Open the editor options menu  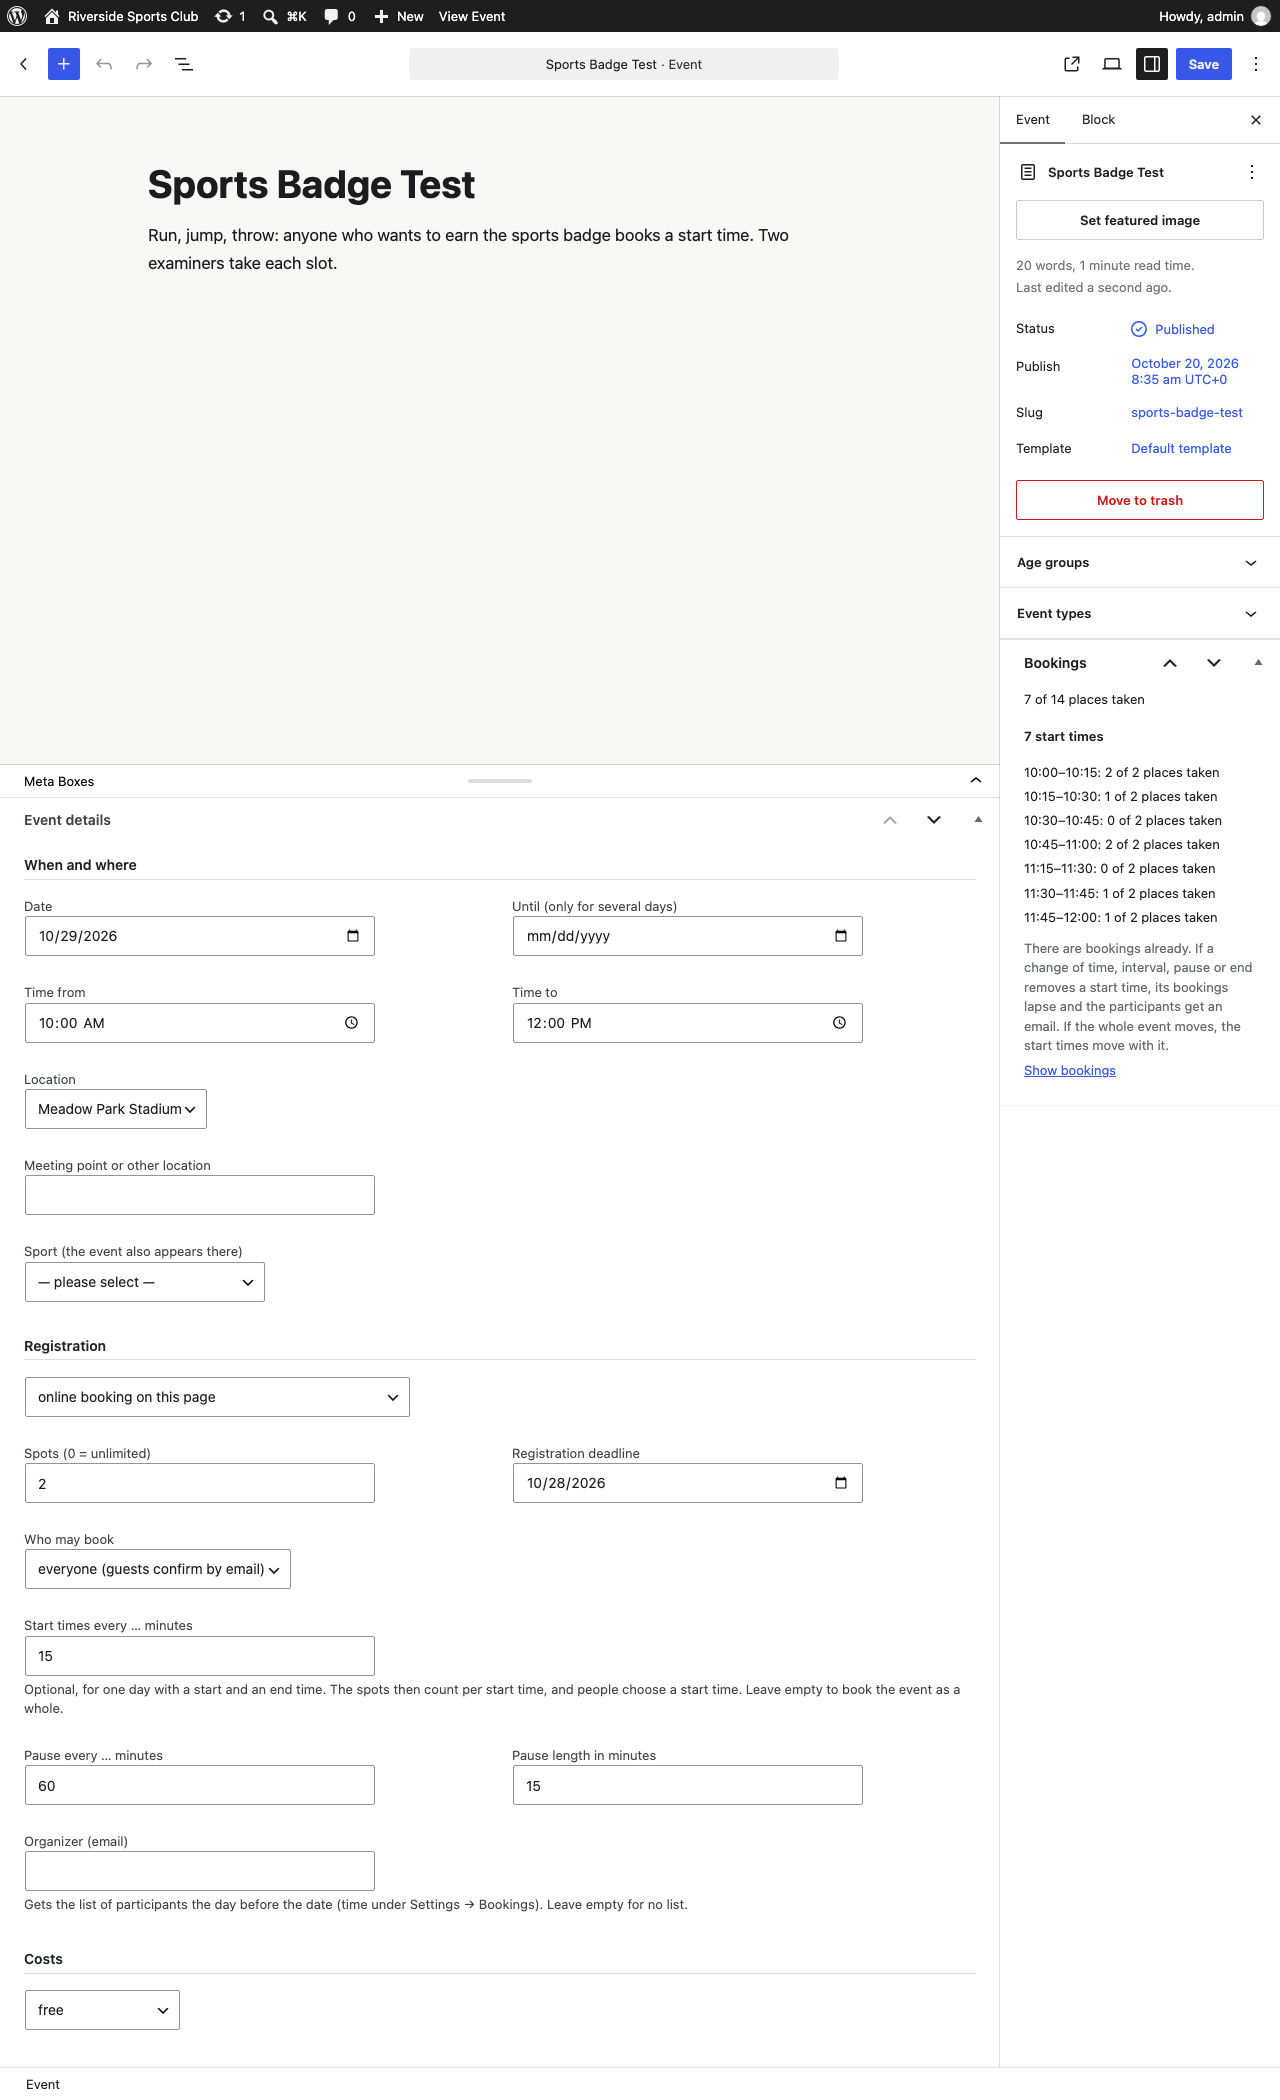tap(1256, 64)
